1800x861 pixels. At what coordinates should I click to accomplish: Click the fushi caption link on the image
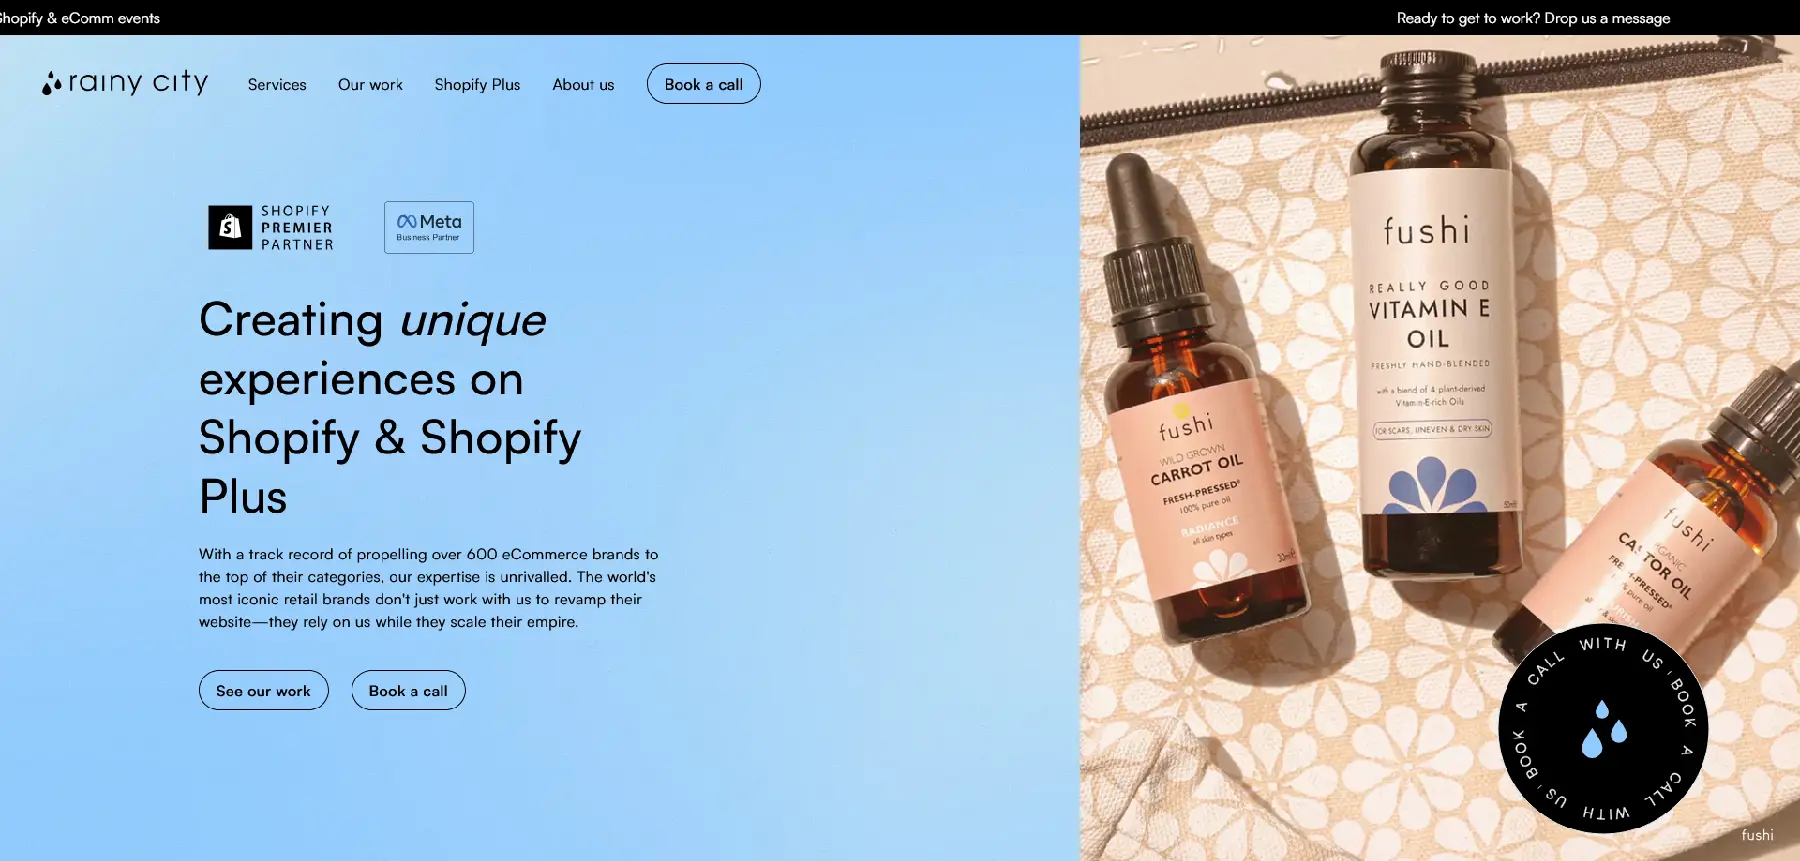tap(1757, 835)
